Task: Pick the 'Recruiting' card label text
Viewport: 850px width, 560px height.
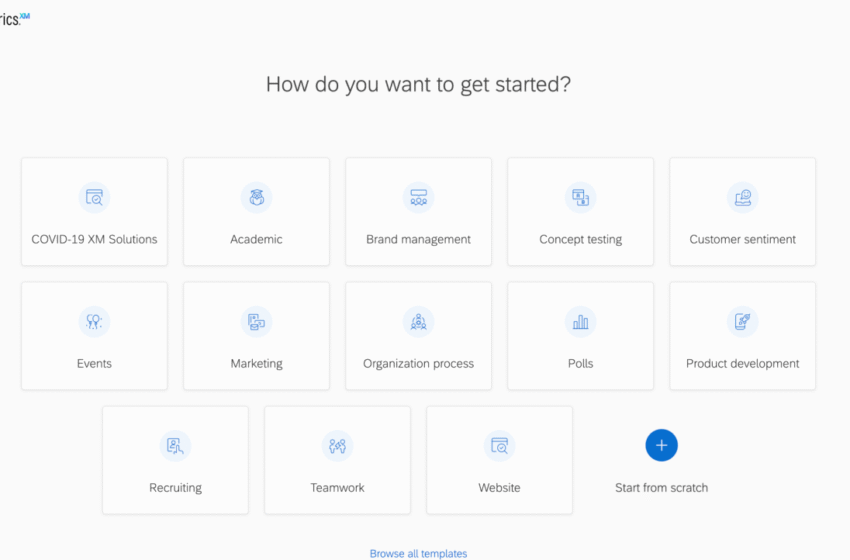Action: point(175,488)
